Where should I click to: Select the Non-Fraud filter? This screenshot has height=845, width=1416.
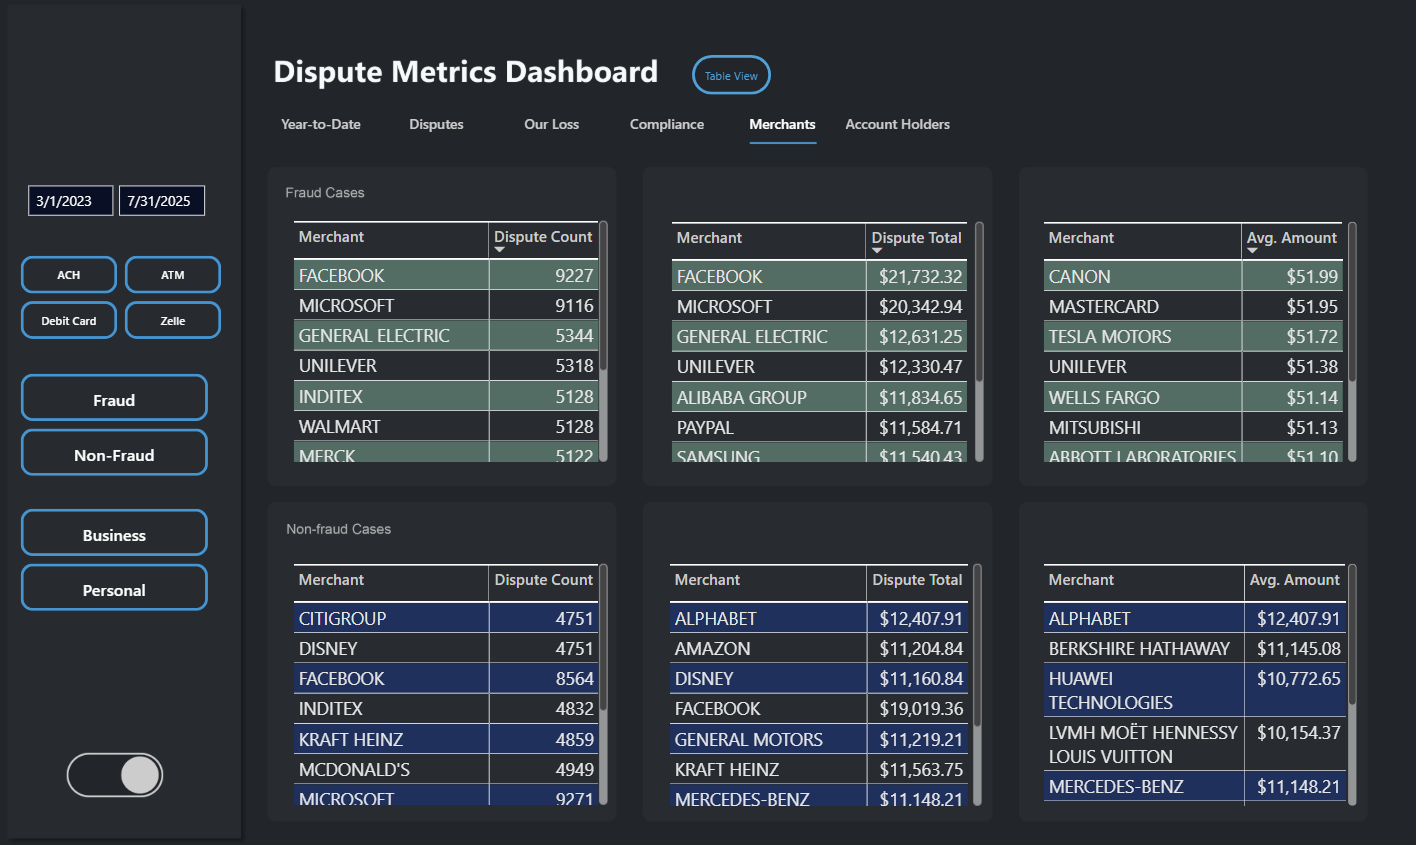[113, 452]
